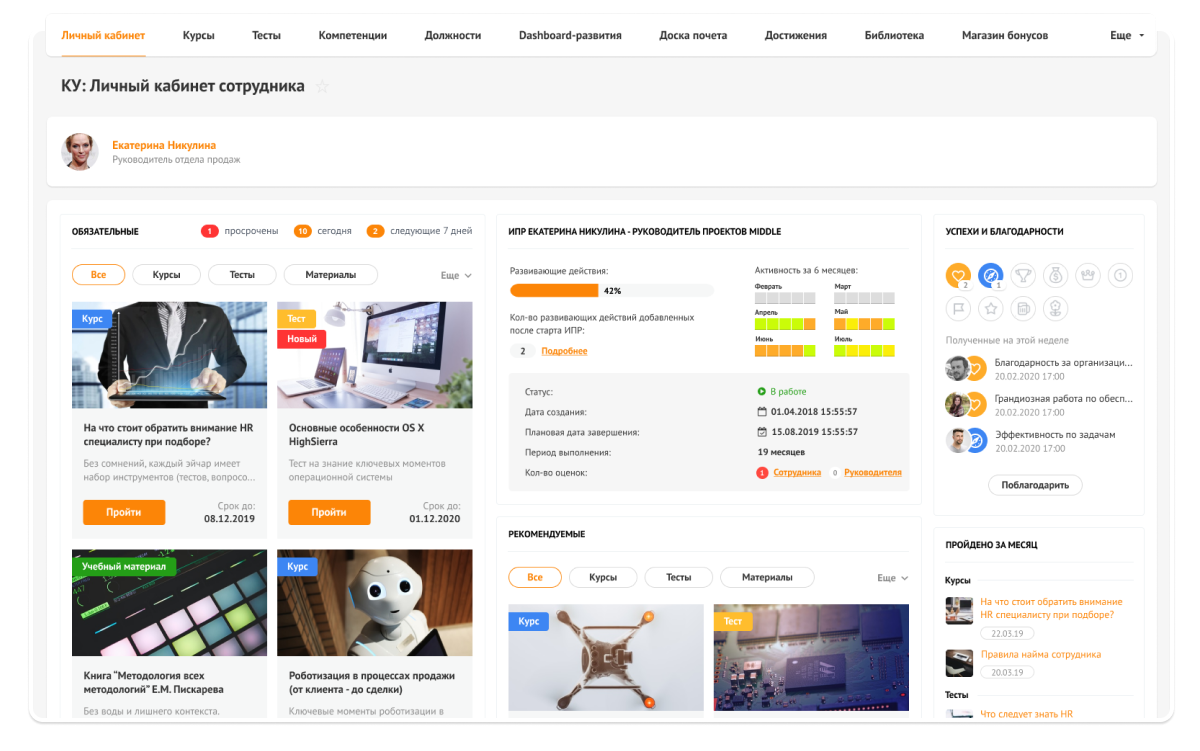Go to 'Доска почета' tab
The width and height of the screenshot is (1200, 751).
click(693, 35)
